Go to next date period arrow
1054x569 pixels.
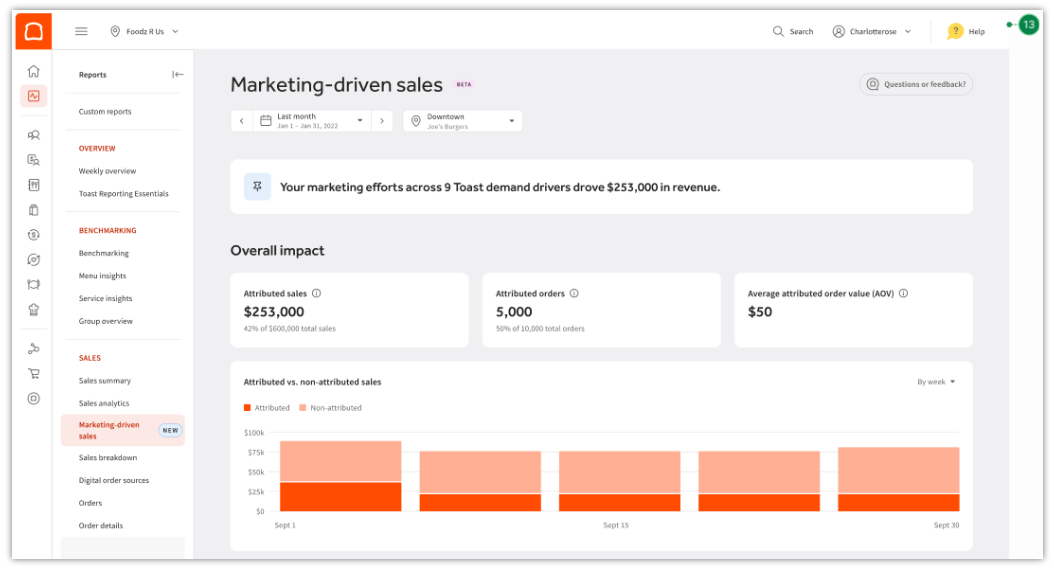382,121
